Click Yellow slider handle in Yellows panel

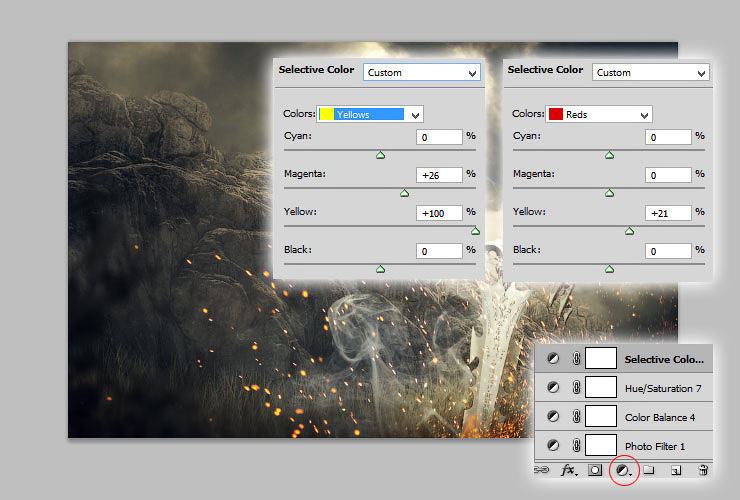point(475,231)
